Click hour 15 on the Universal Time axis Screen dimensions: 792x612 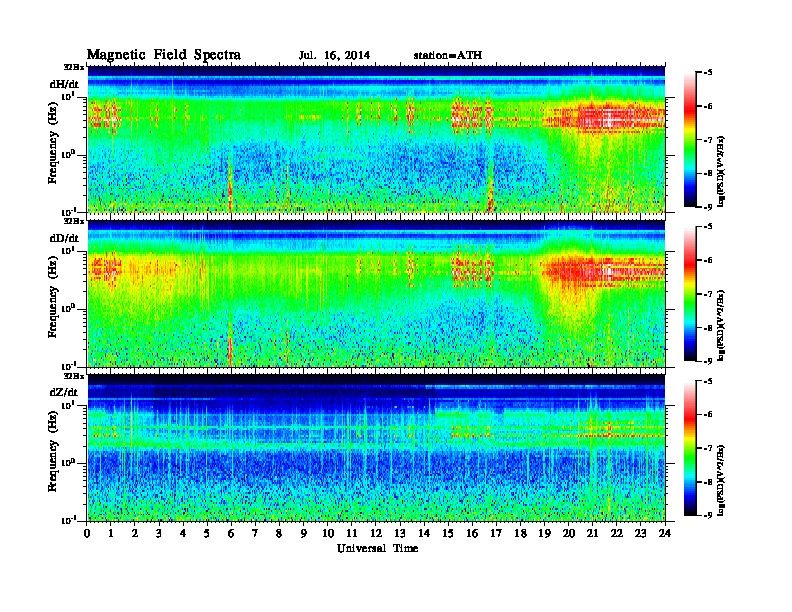[448, 534]
